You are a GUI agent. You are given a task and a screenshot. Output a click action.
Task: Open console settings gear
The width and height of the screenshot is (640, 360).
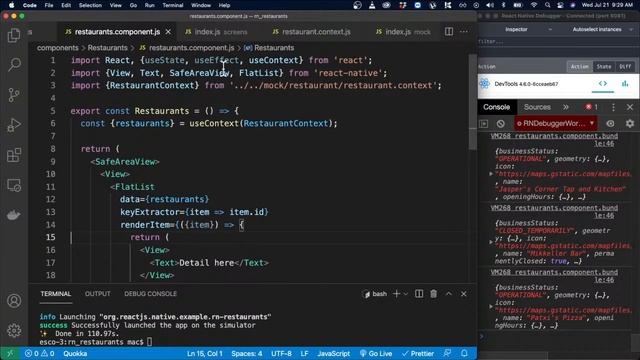pos(630,123)
